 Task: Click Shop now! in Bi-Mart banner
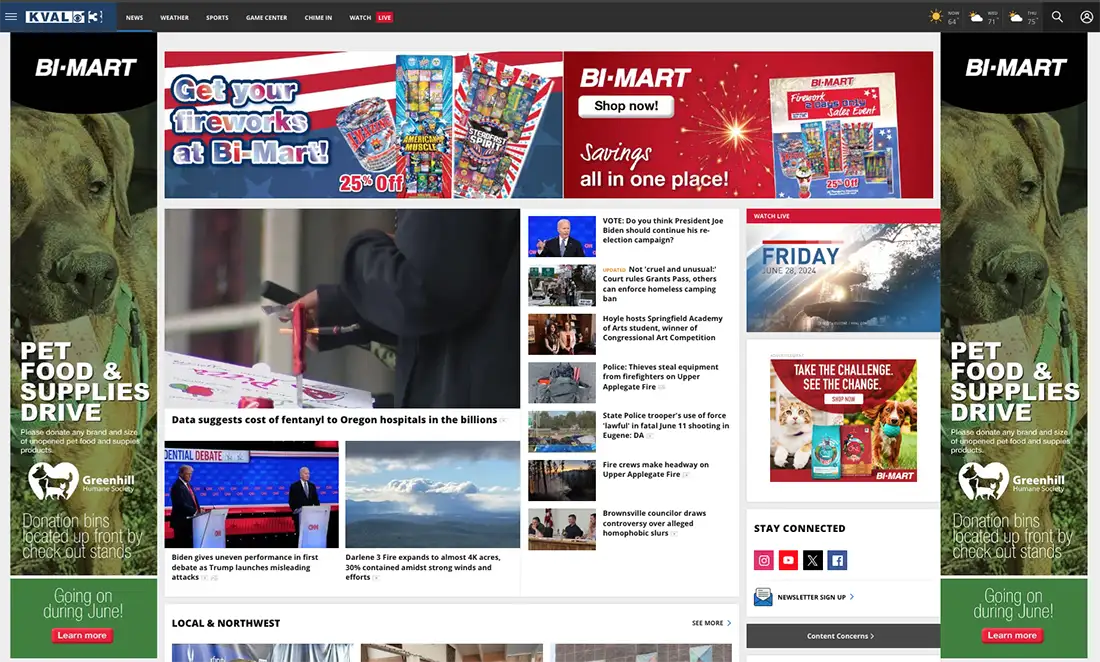click(626, 106)
